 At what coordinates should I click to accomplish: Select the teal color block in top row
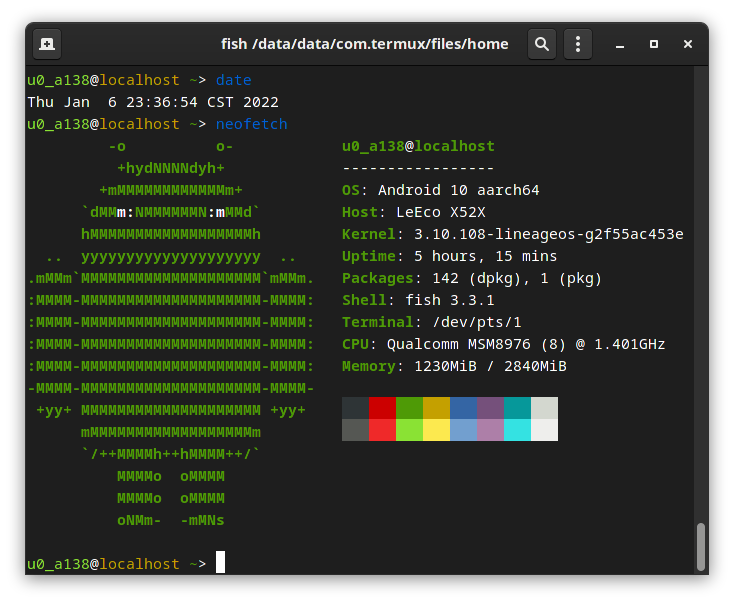click(x=517, y=408)
